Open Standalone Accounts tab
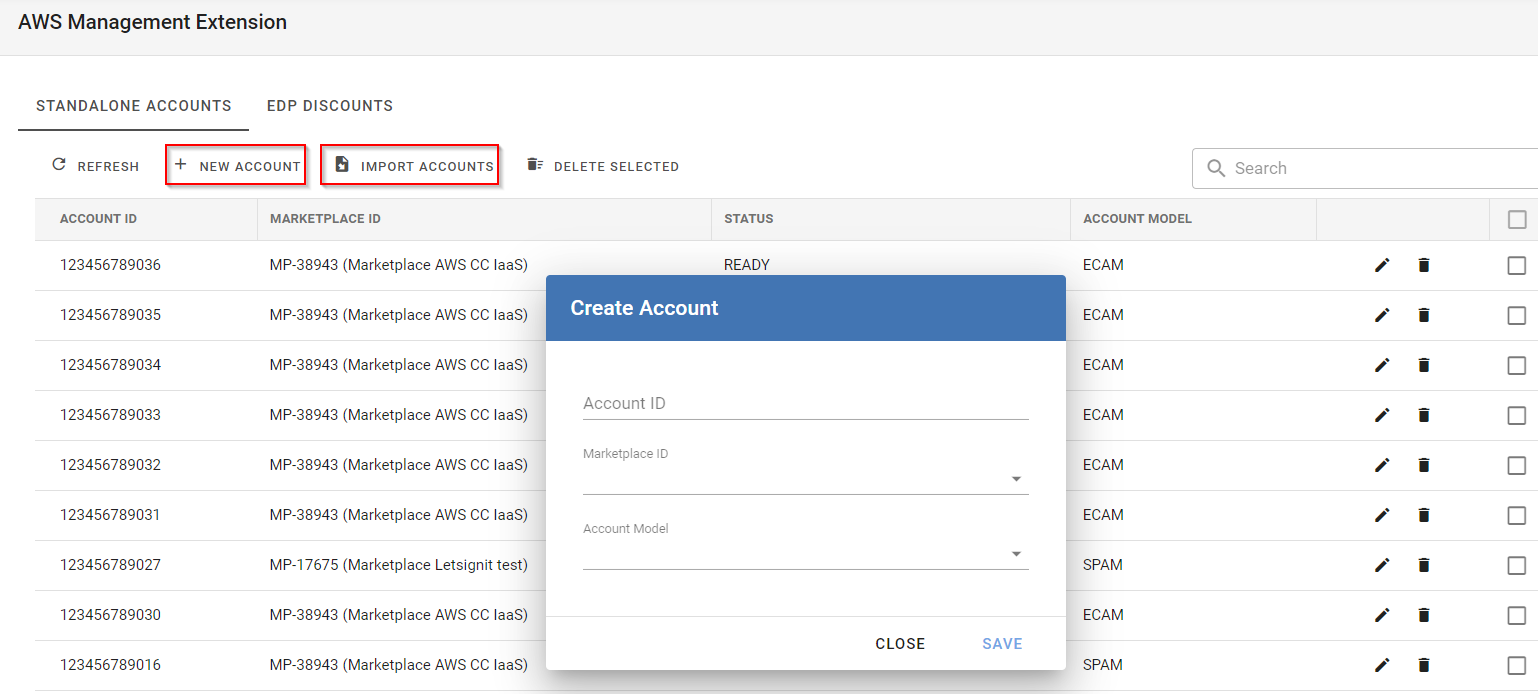The height and width of the screenshot is (694, 1538). coord(134,105)
